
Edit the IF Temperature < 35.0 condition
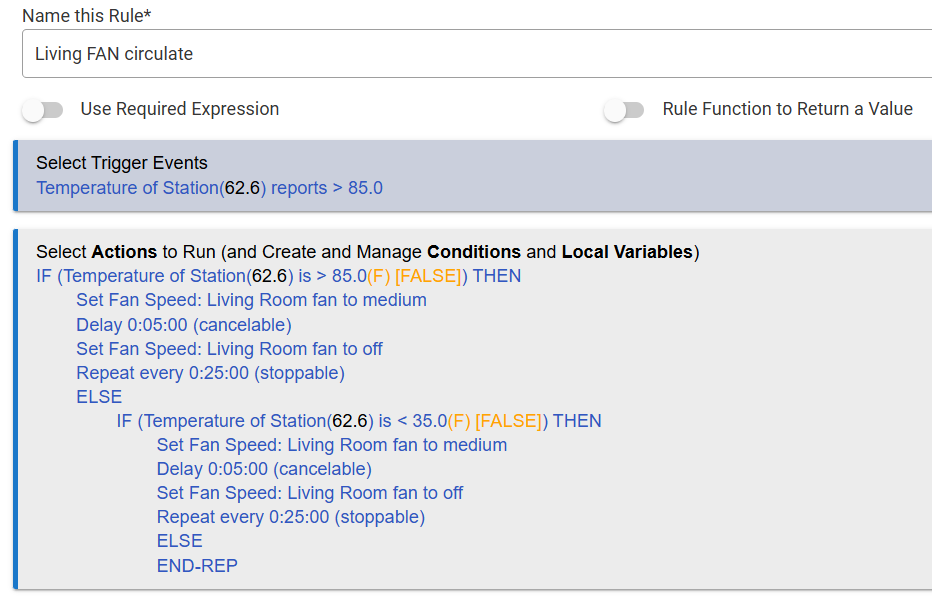[359, 421]
